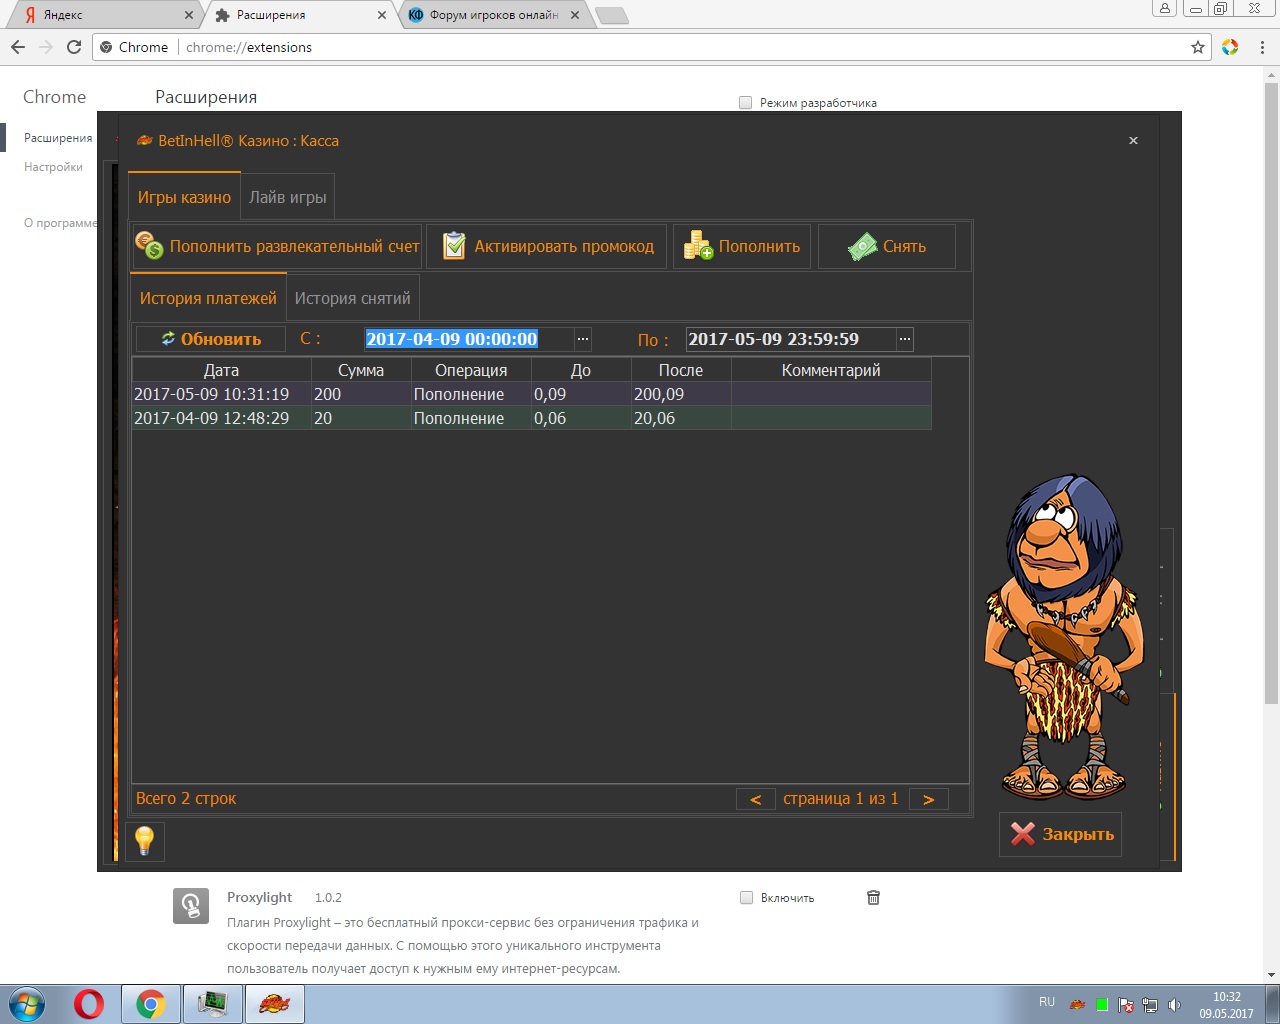Go to next page arrow
This screenshot has height=1024, width=1280.
coord(928,799)
